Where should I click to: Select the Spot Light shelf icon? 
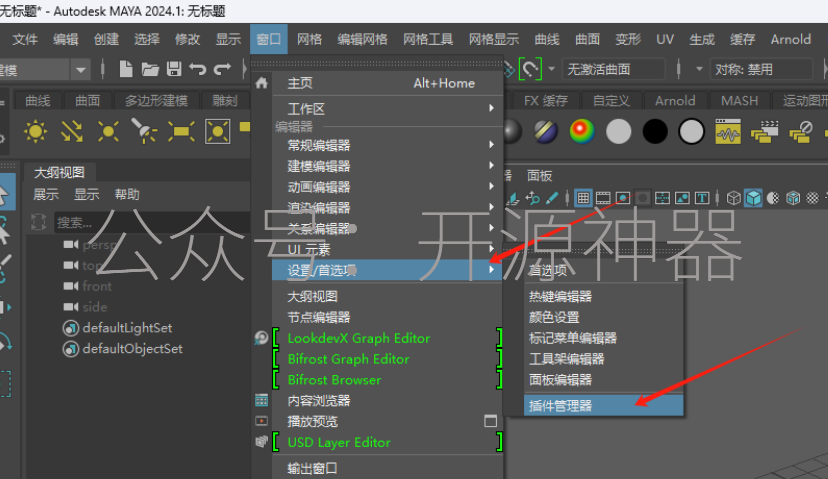pos(145,131)
